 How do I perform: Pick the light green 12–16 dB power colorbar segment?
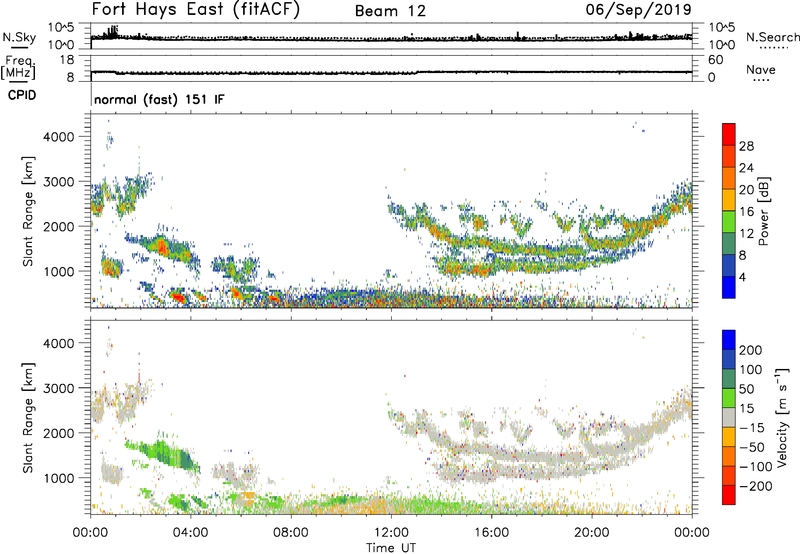[x=729, y=222]
